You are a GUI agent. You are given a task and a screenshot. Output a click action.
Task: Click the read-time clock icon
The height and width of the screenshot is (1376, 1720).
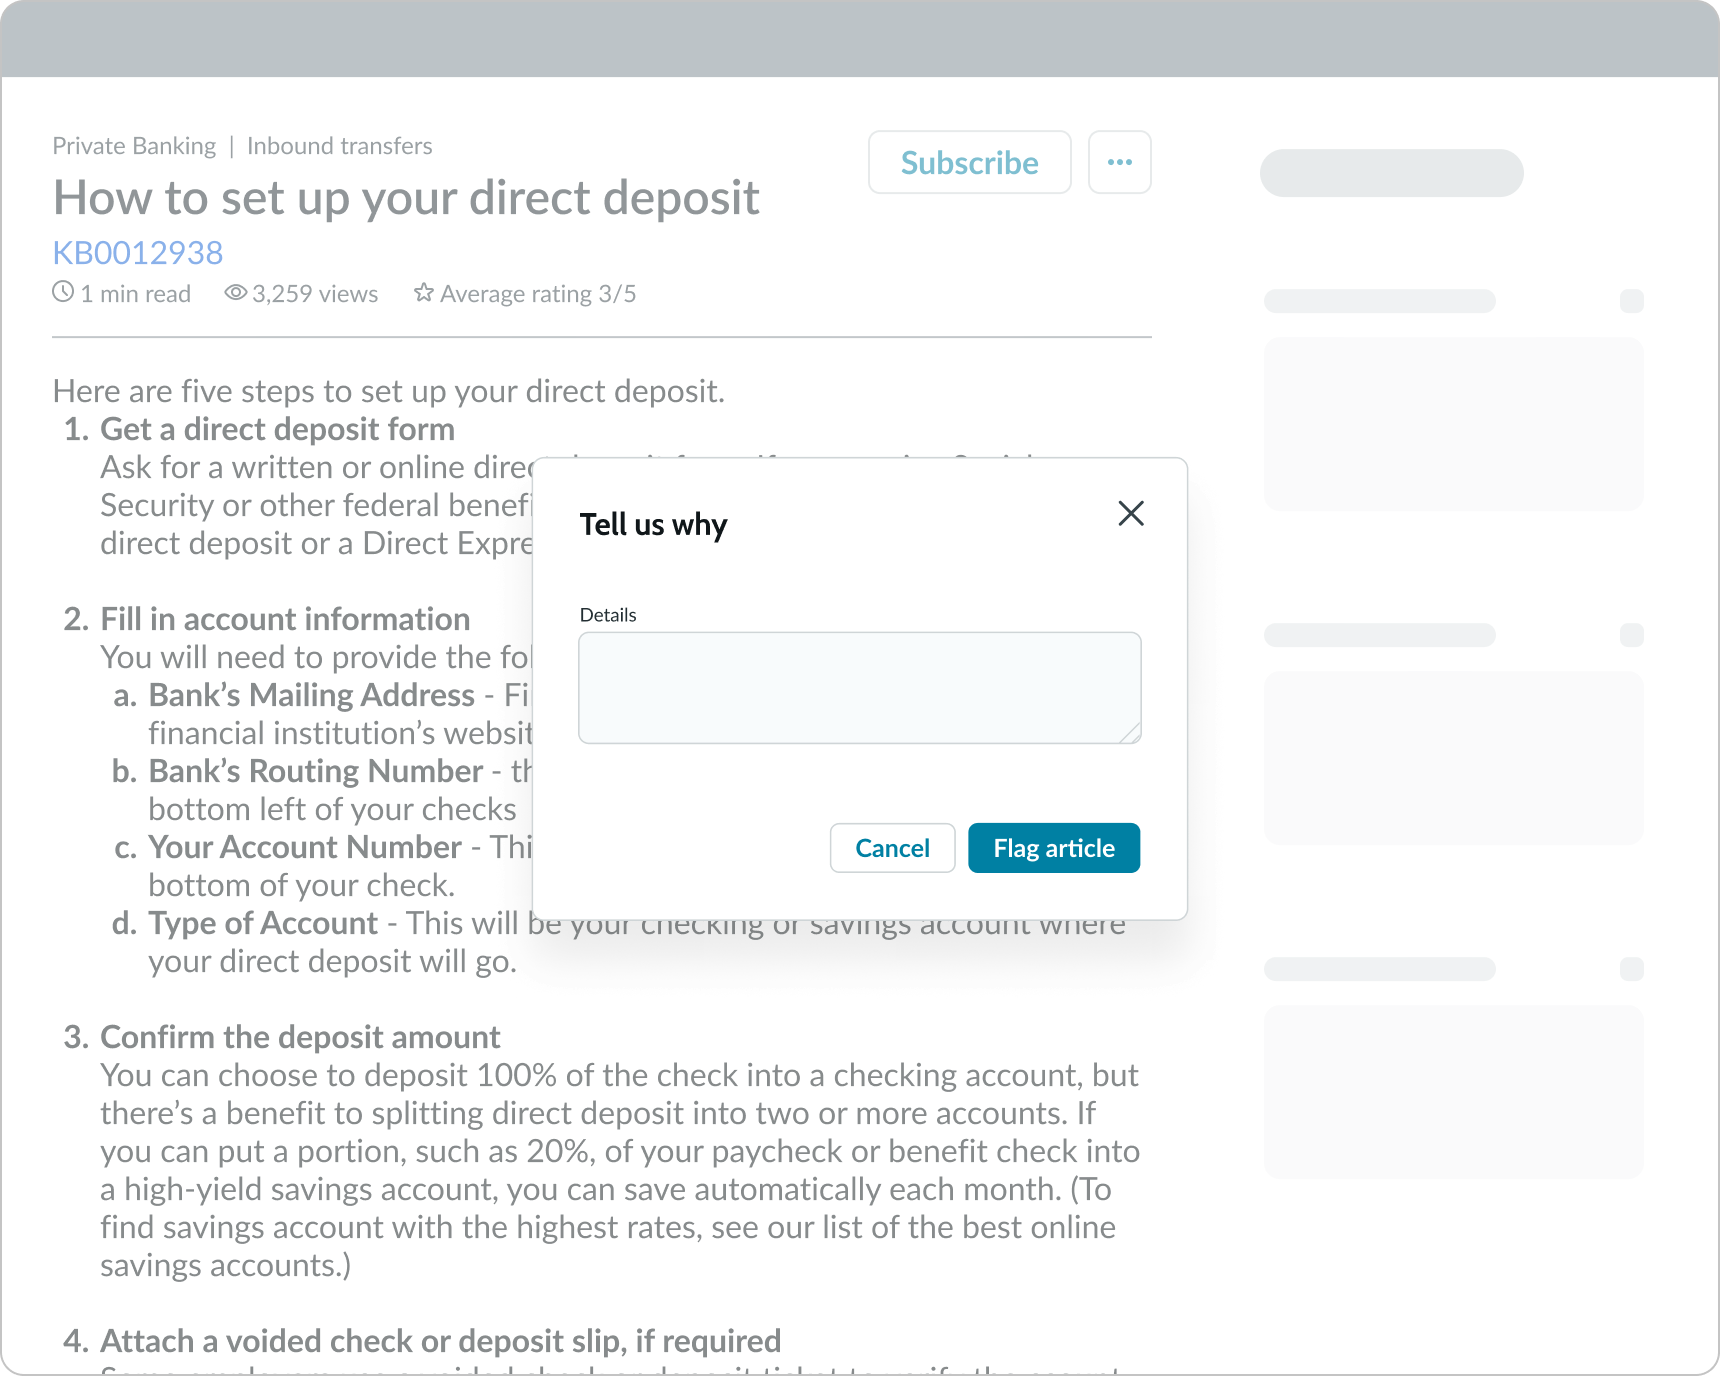point(62,292)
